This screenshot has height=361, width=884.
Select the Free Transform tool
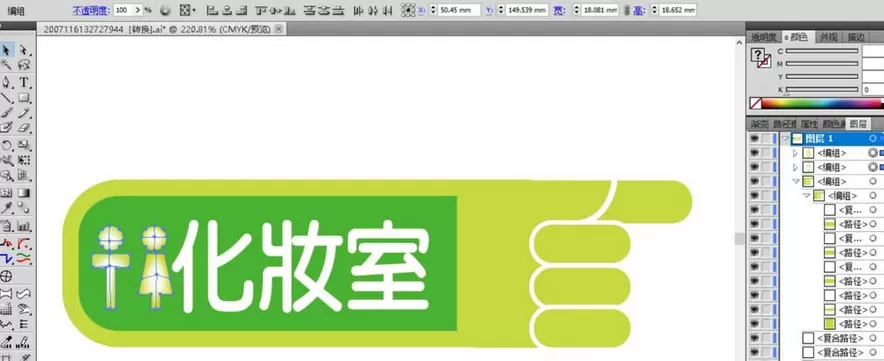[24, 160]
